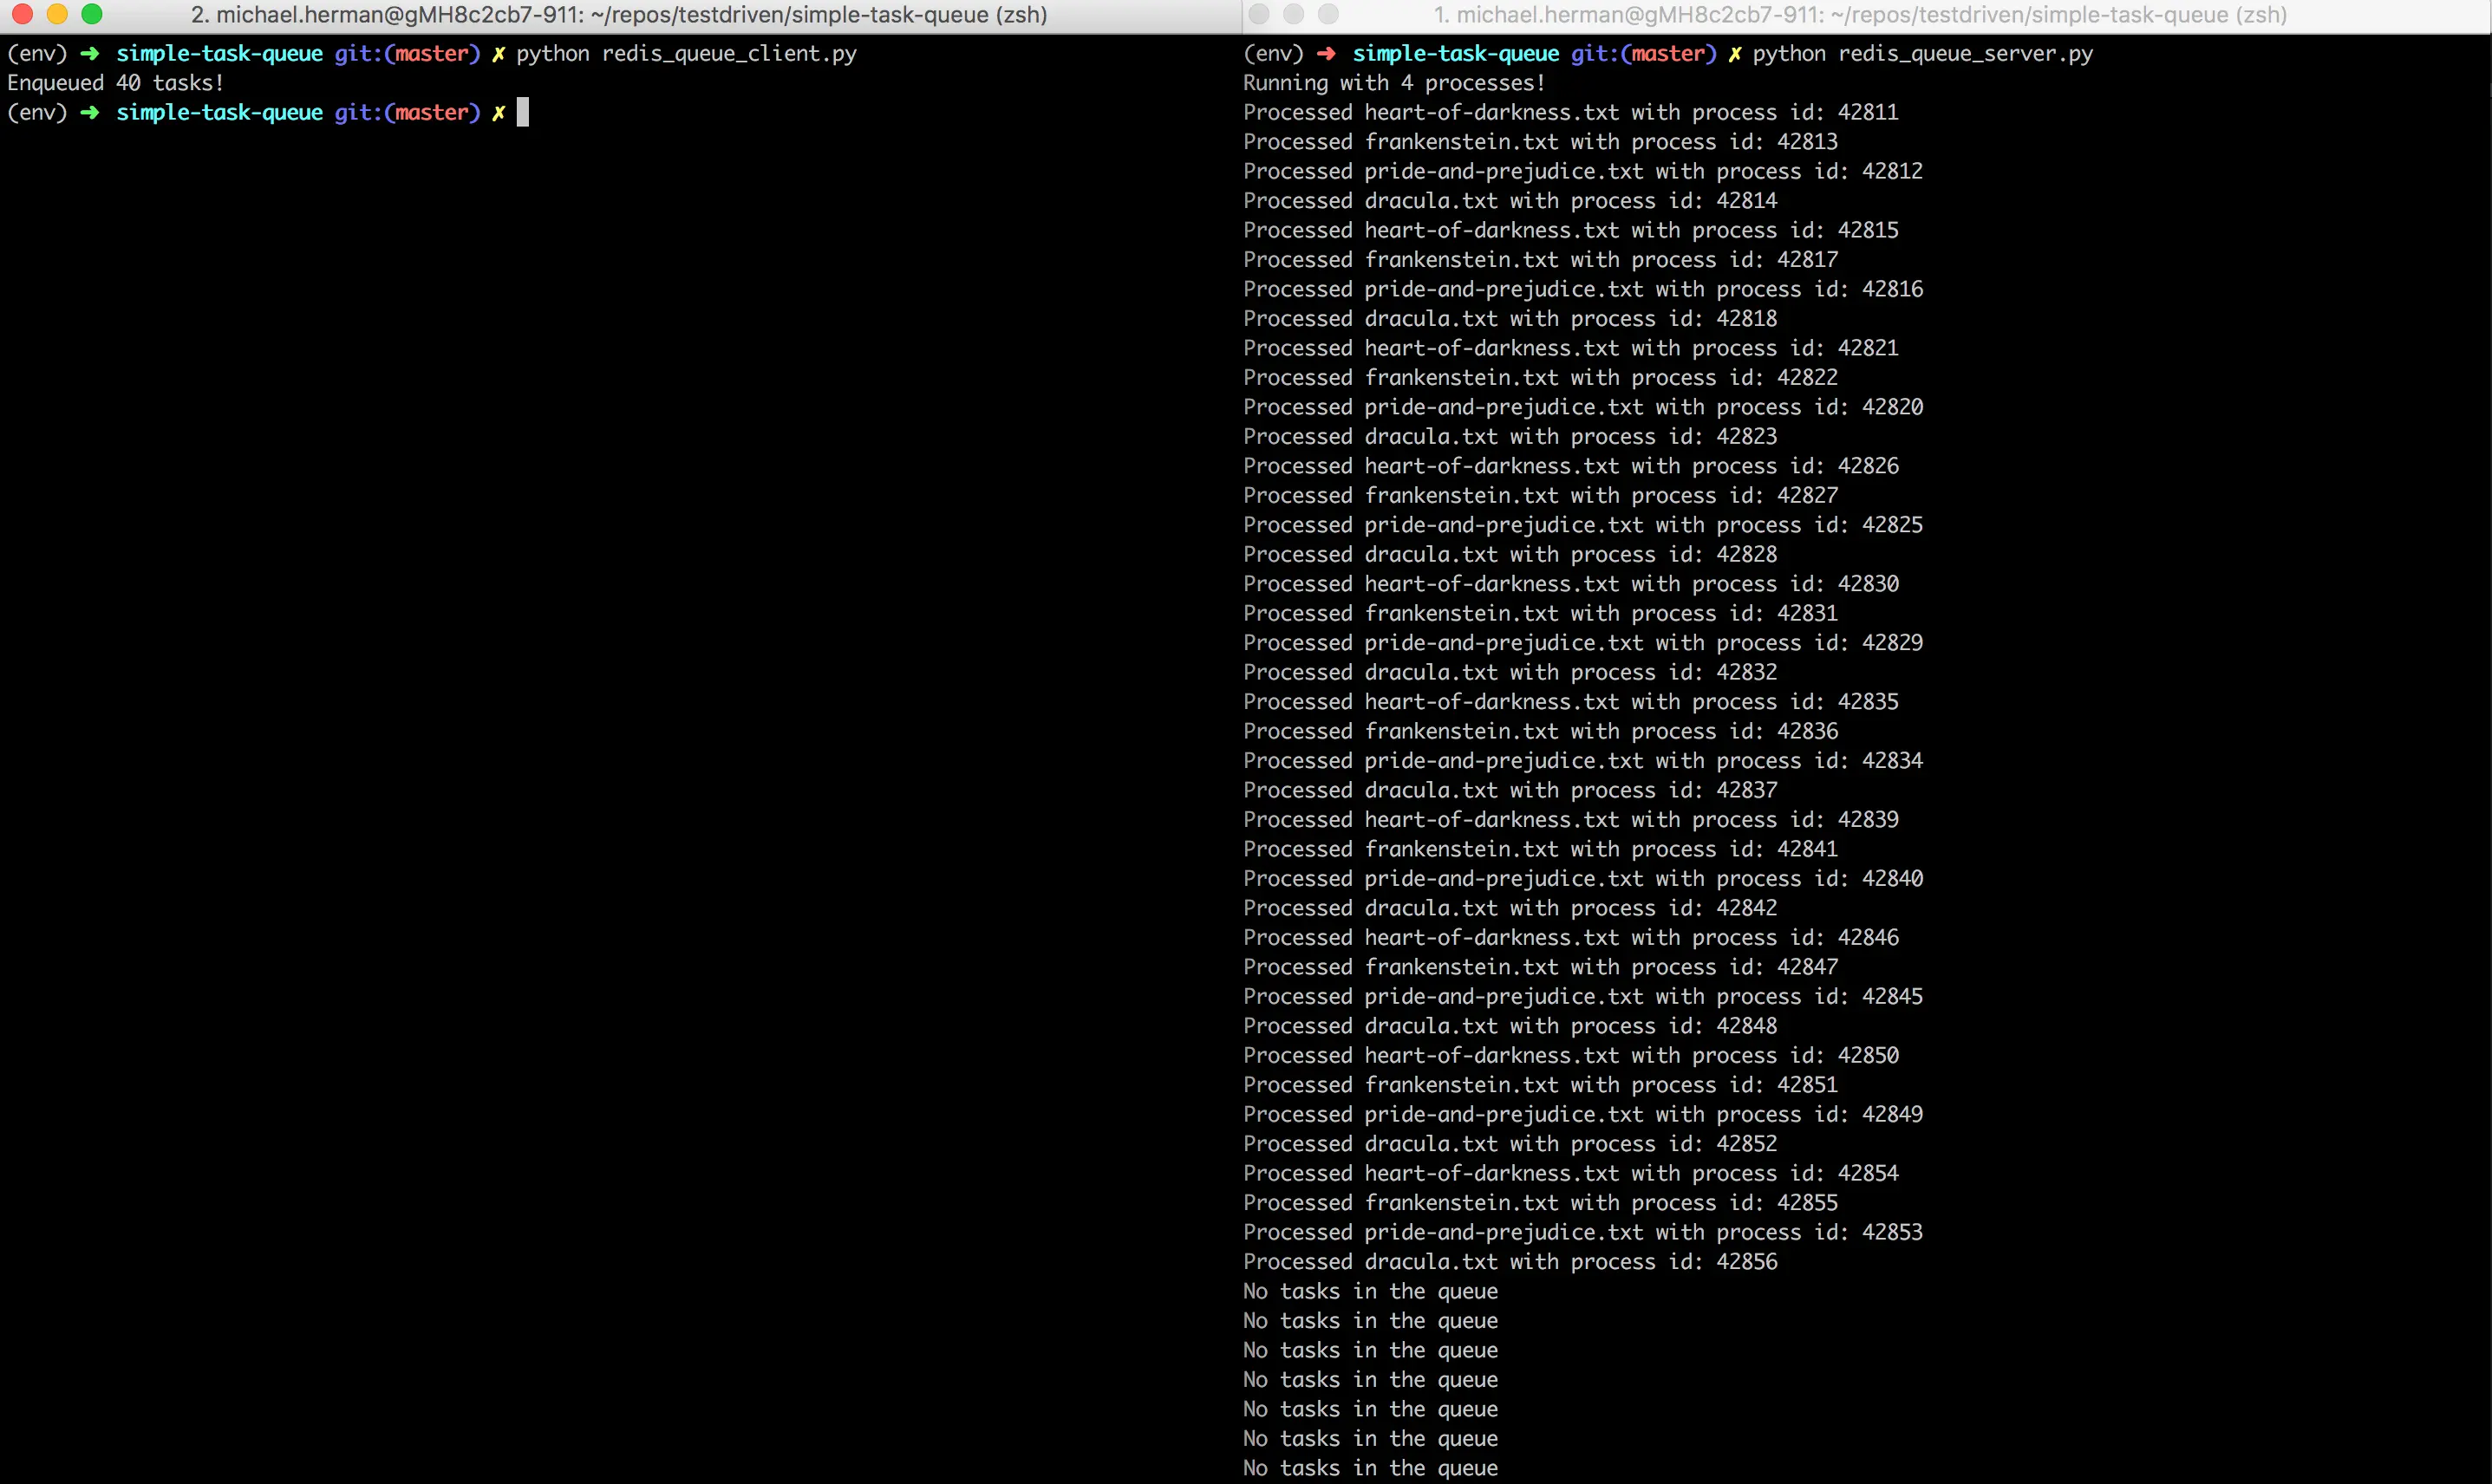
Task: Click the "python redis_queue_client.py" command text
Action: click(686, 54)
